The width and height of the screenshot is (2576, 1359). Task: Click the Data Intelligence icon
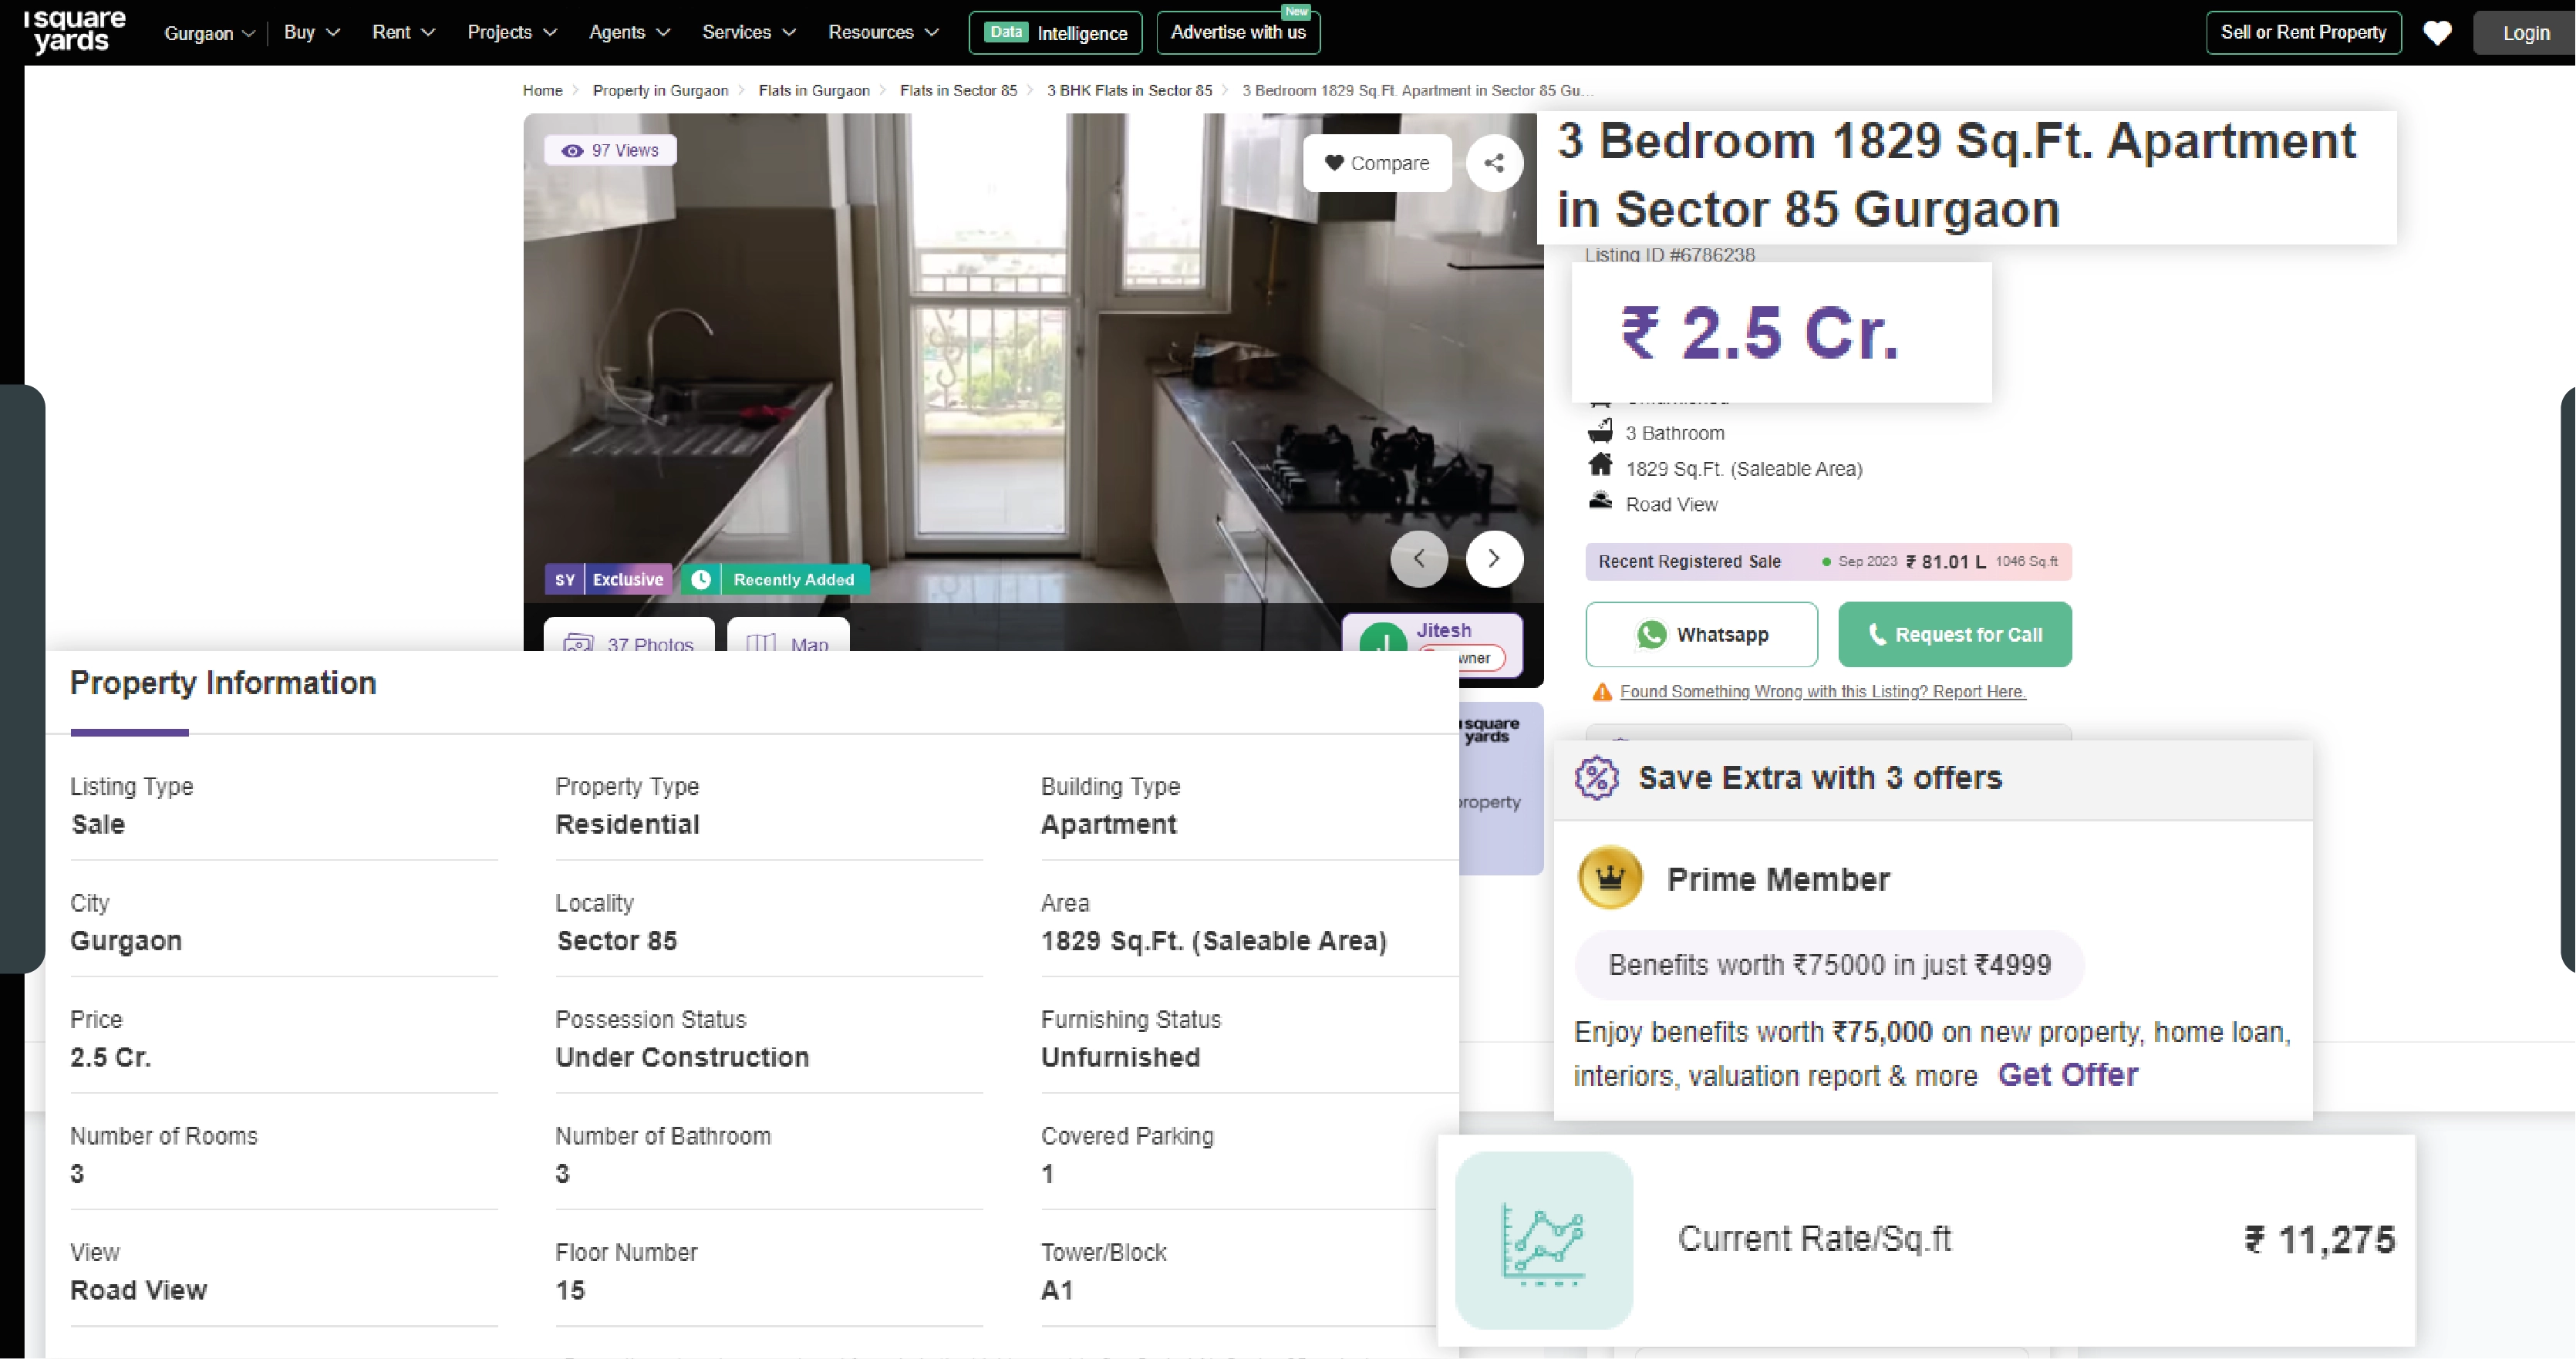1060,31
